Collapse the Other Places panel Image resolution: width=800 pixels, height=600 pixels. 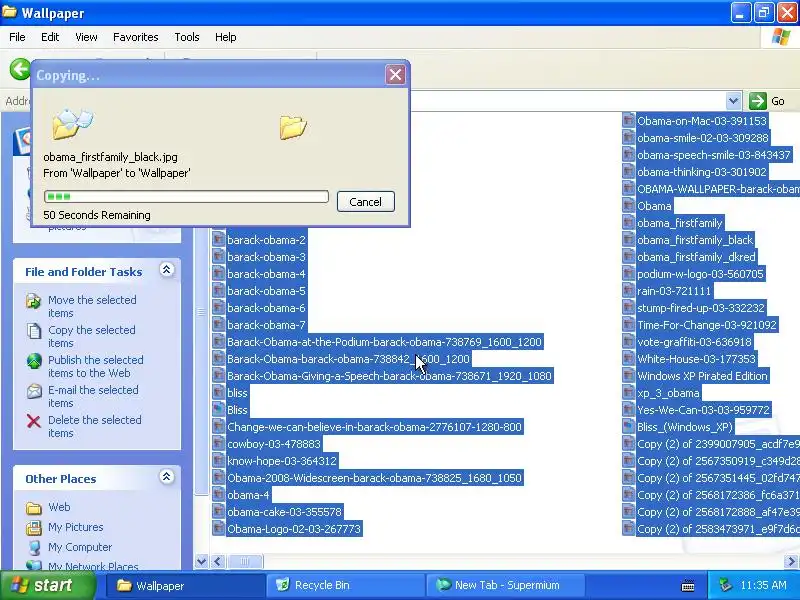tap(166, 477)
